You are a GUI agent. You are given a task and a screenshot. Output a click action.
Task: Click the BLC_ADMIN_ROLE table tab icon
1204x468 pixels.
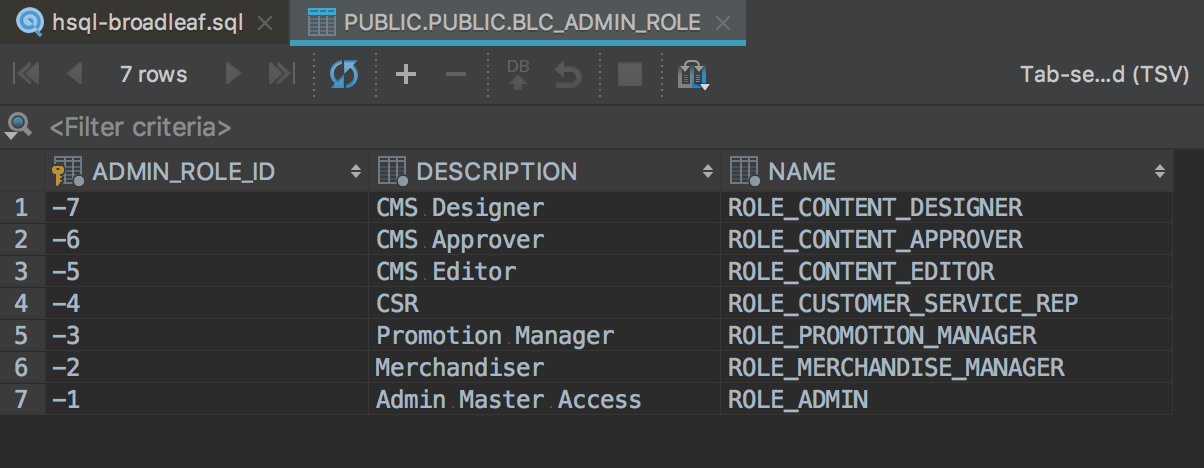(321, 22)
